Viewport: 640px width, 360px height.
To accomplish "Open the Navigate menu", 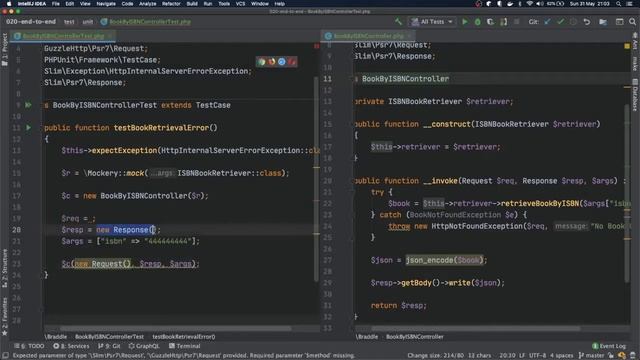I will pos(106,4).
